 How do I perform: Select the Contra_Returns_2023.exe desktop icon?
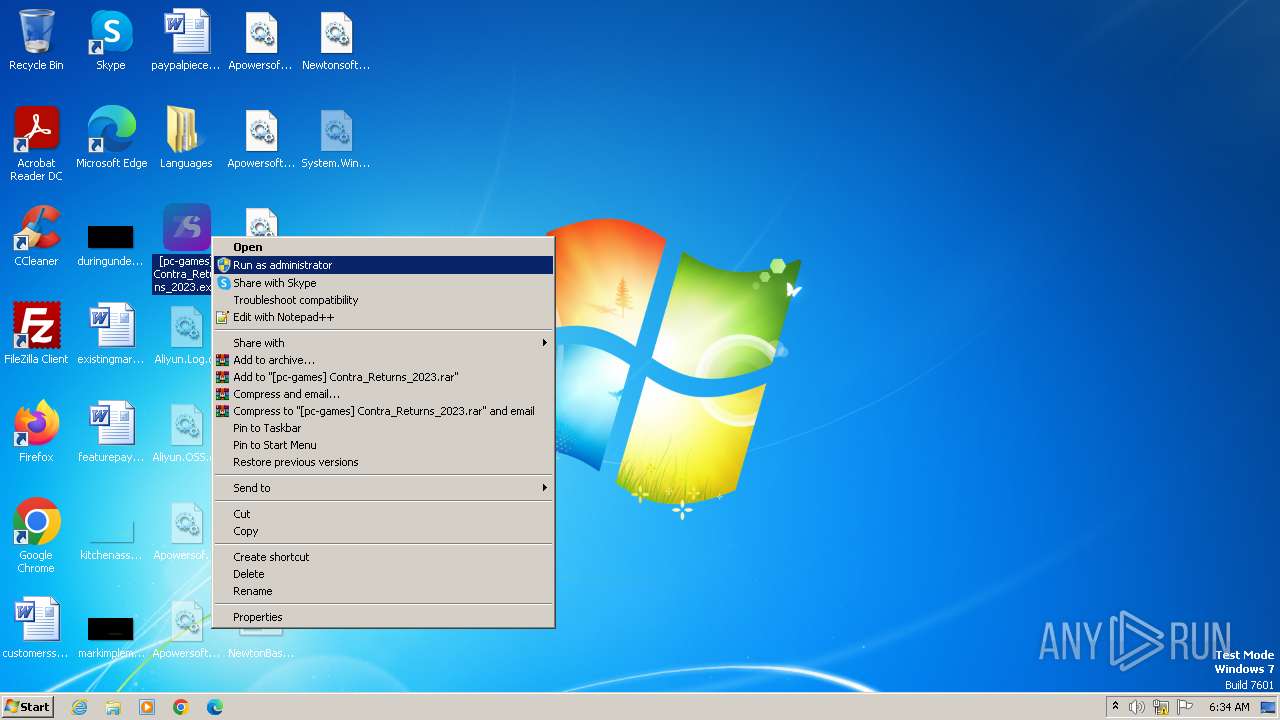coord(183,249)
